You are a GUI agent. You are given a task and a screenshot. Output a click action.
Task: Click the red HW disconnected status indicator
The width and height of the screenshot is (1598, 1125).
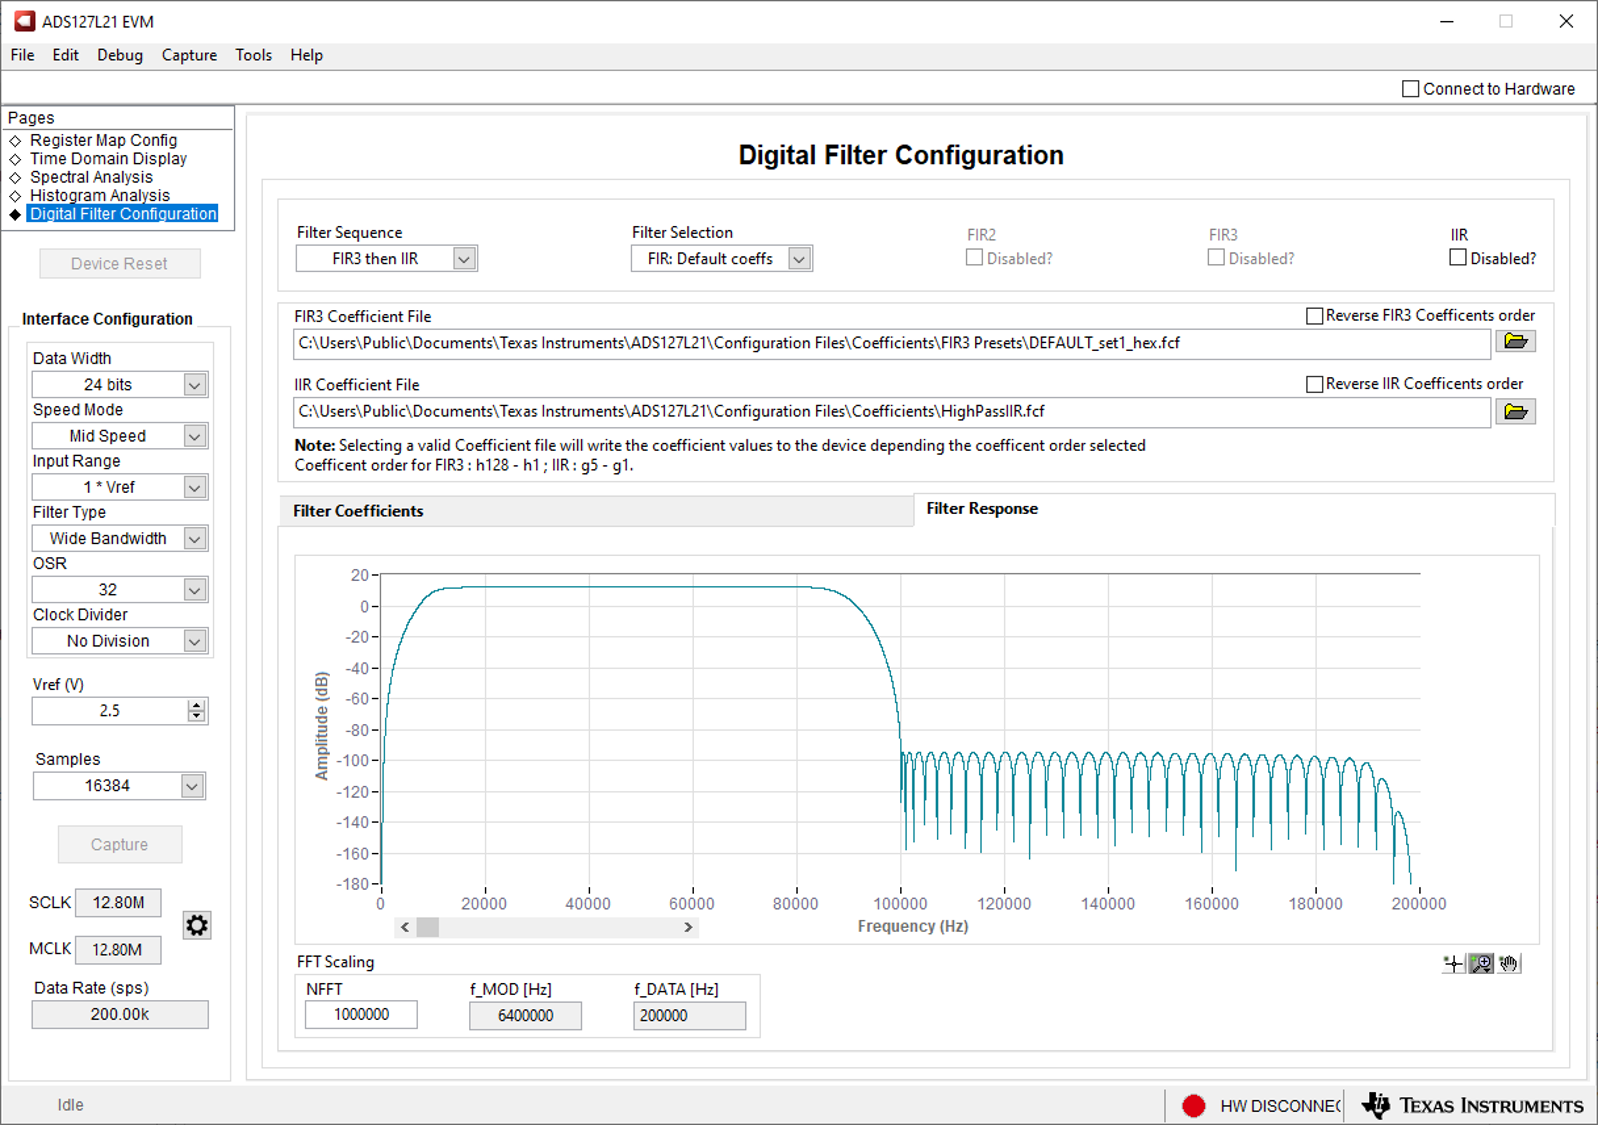(1193, 1105)
